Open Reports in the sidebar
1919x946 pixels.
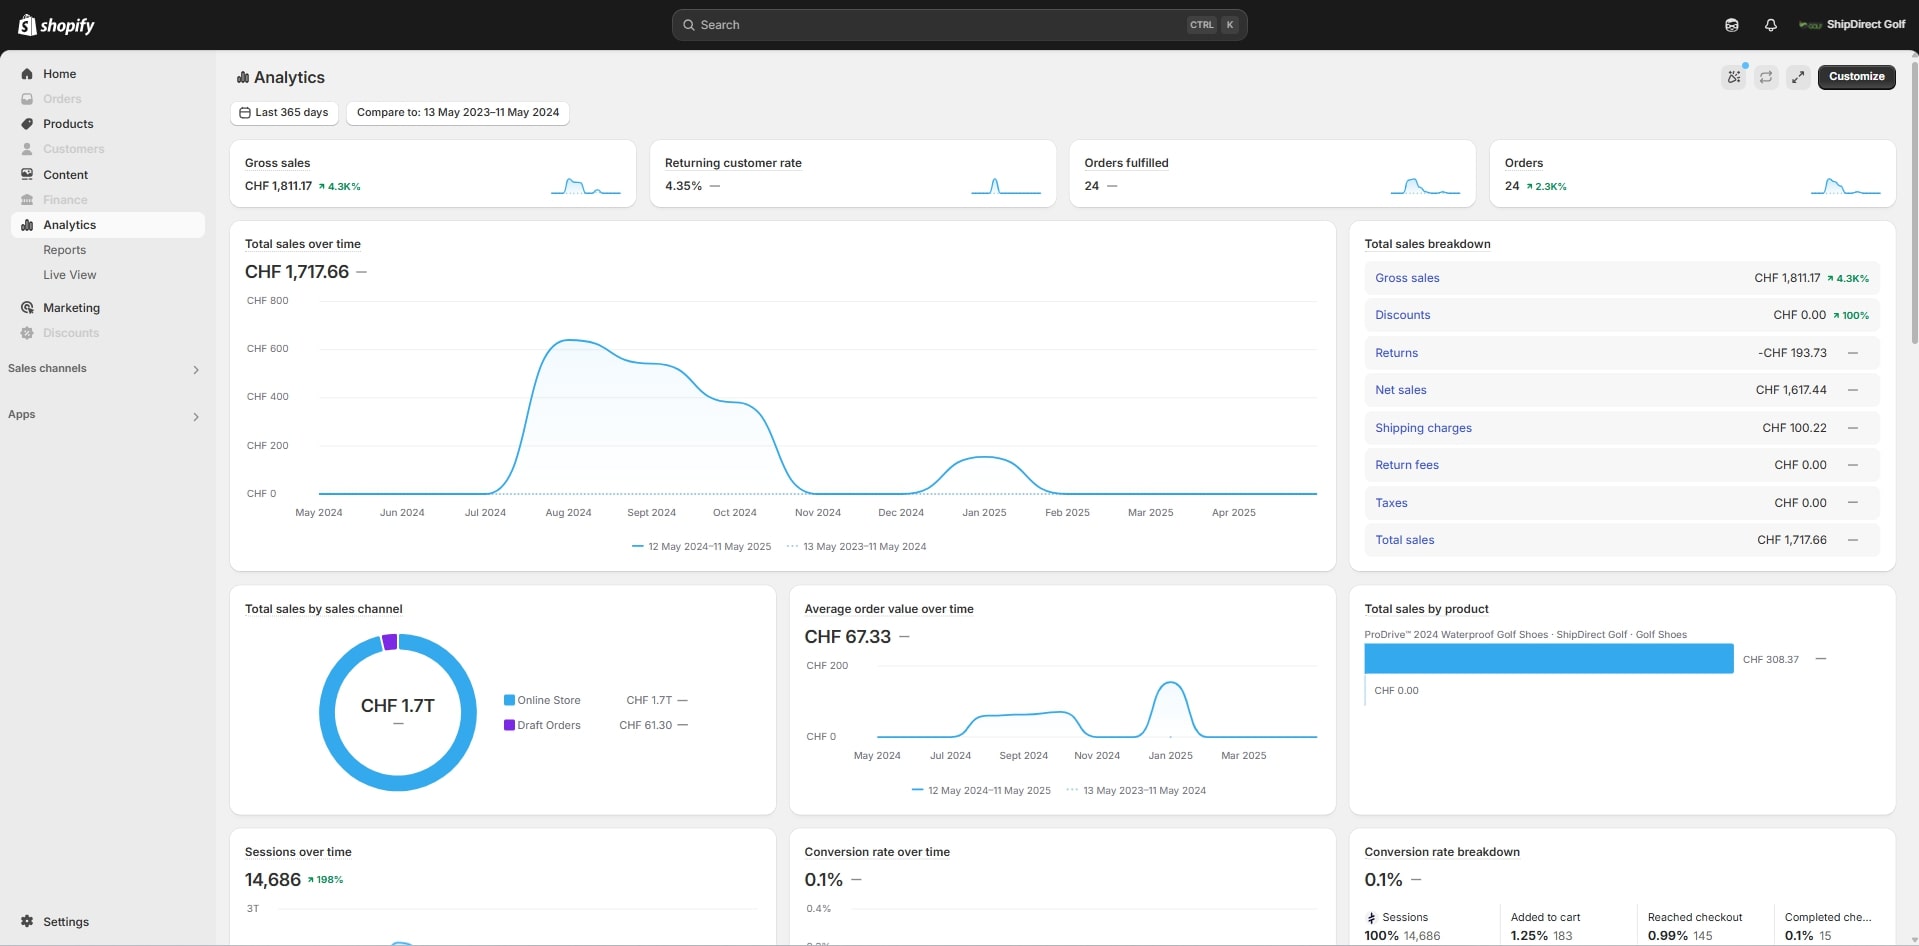pyautogui.click(x=64, y=250)
